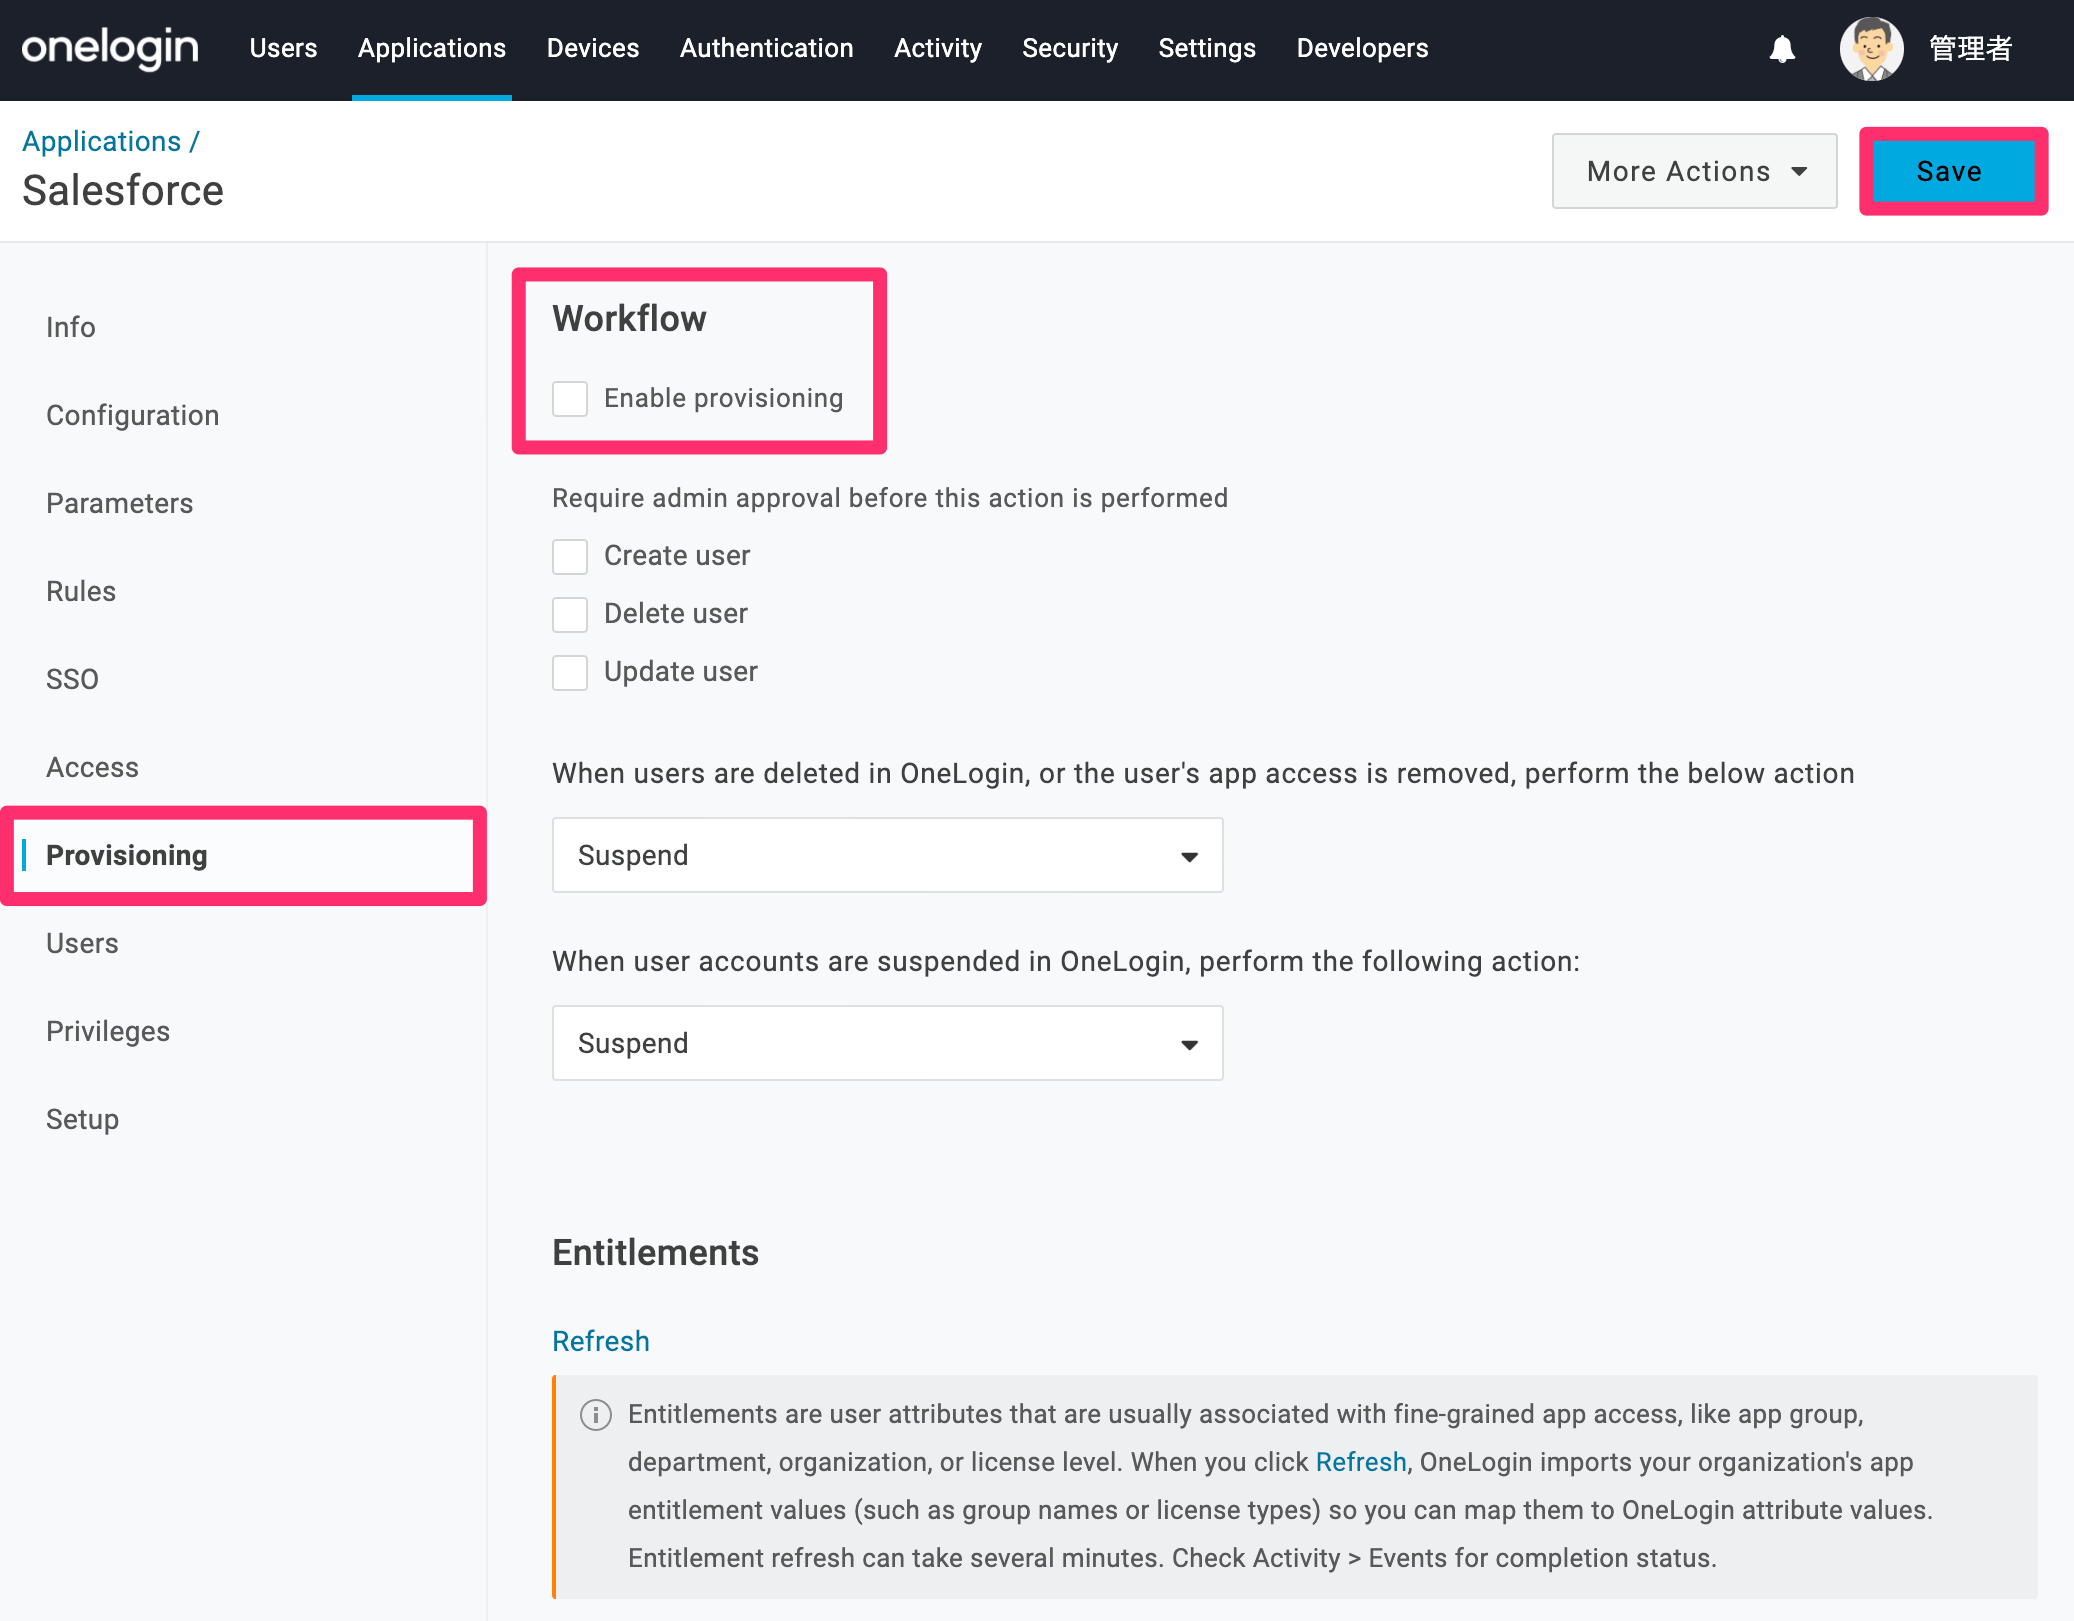Tick the Delete user approval checkbox
The height and width of the screenshot is (1621, 2074).
(x=570, y=614)
